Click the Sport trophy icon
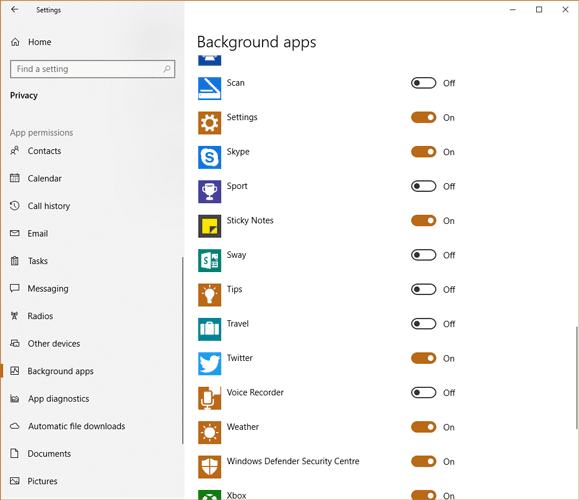Viewport: 579px width, 500px height. [x=209, y=192]
